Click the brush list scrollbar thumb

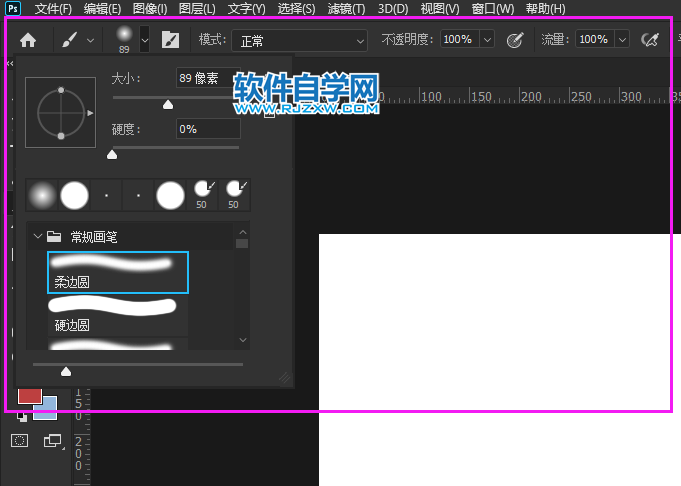pyautogui.click(x=242, y=243)
